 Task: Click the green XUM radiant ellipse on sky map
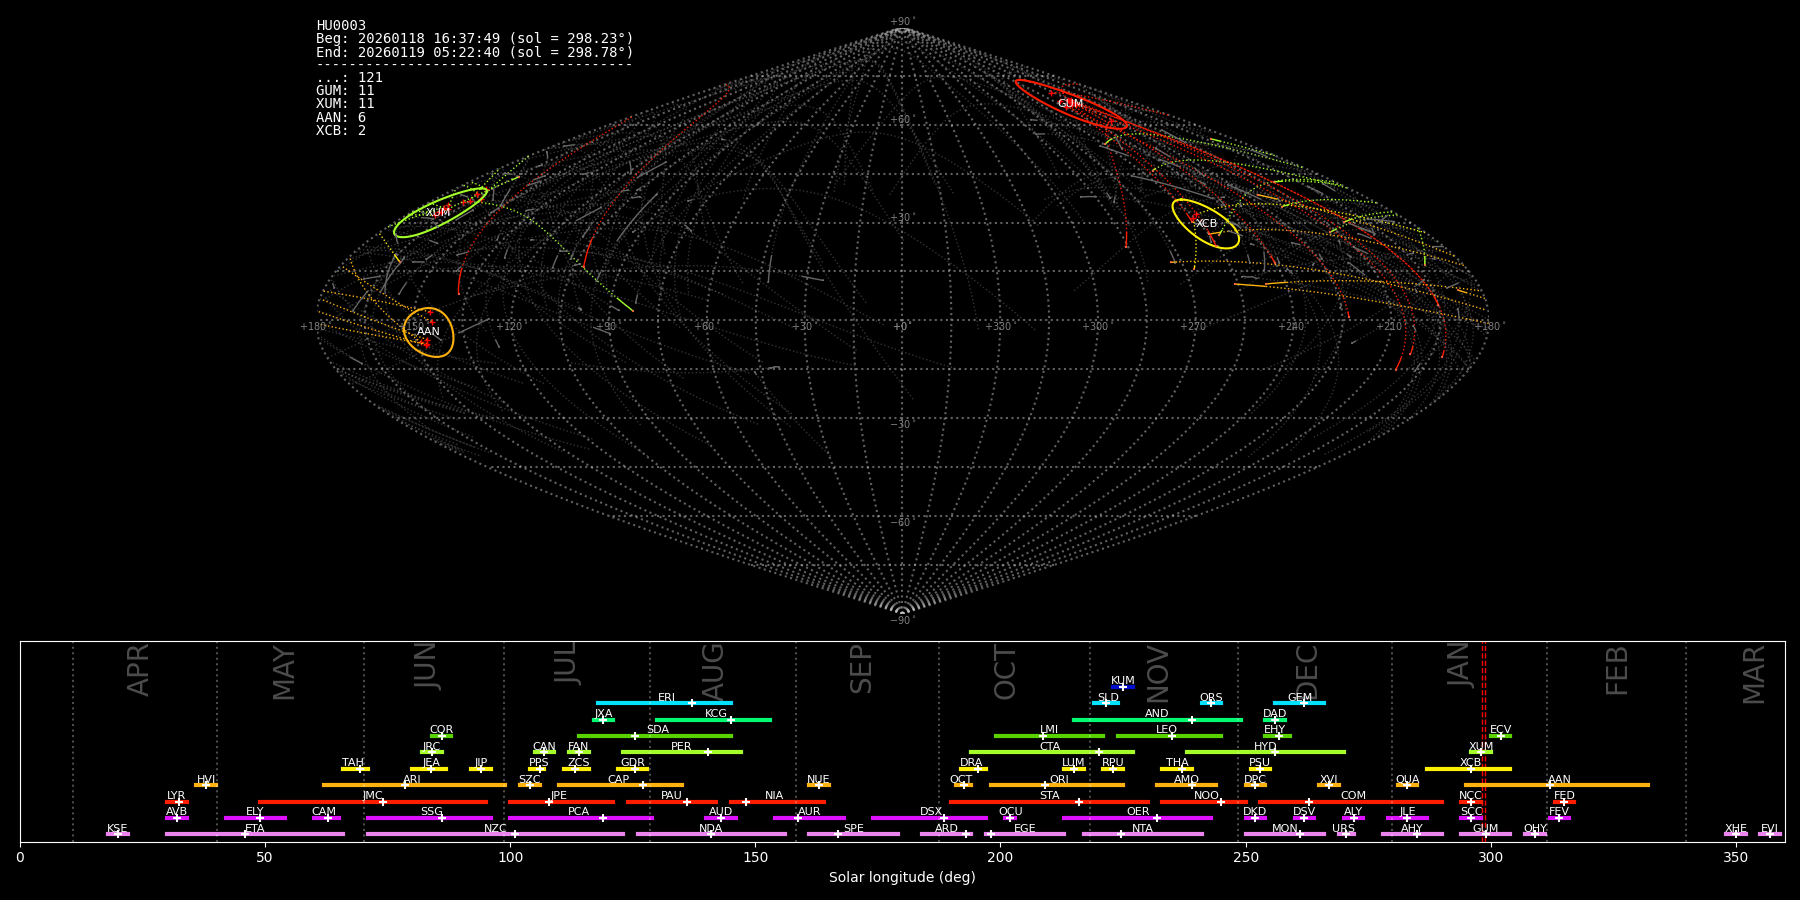tap(440, 212)
